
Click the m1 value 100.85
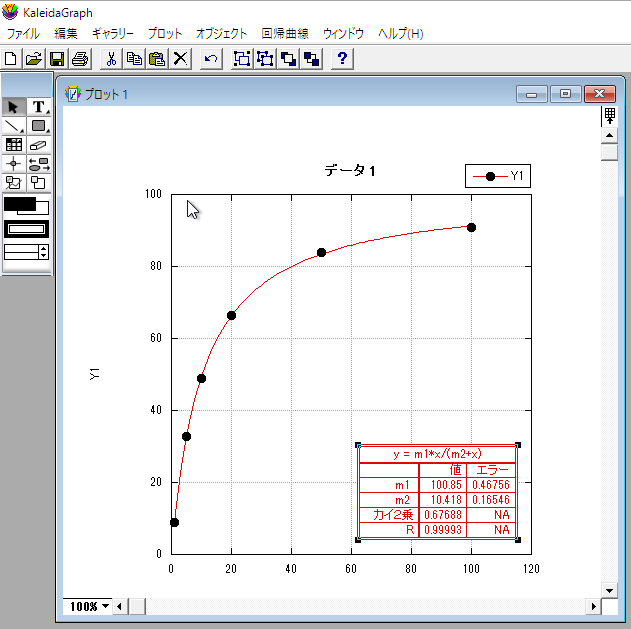tap(446, 485)
